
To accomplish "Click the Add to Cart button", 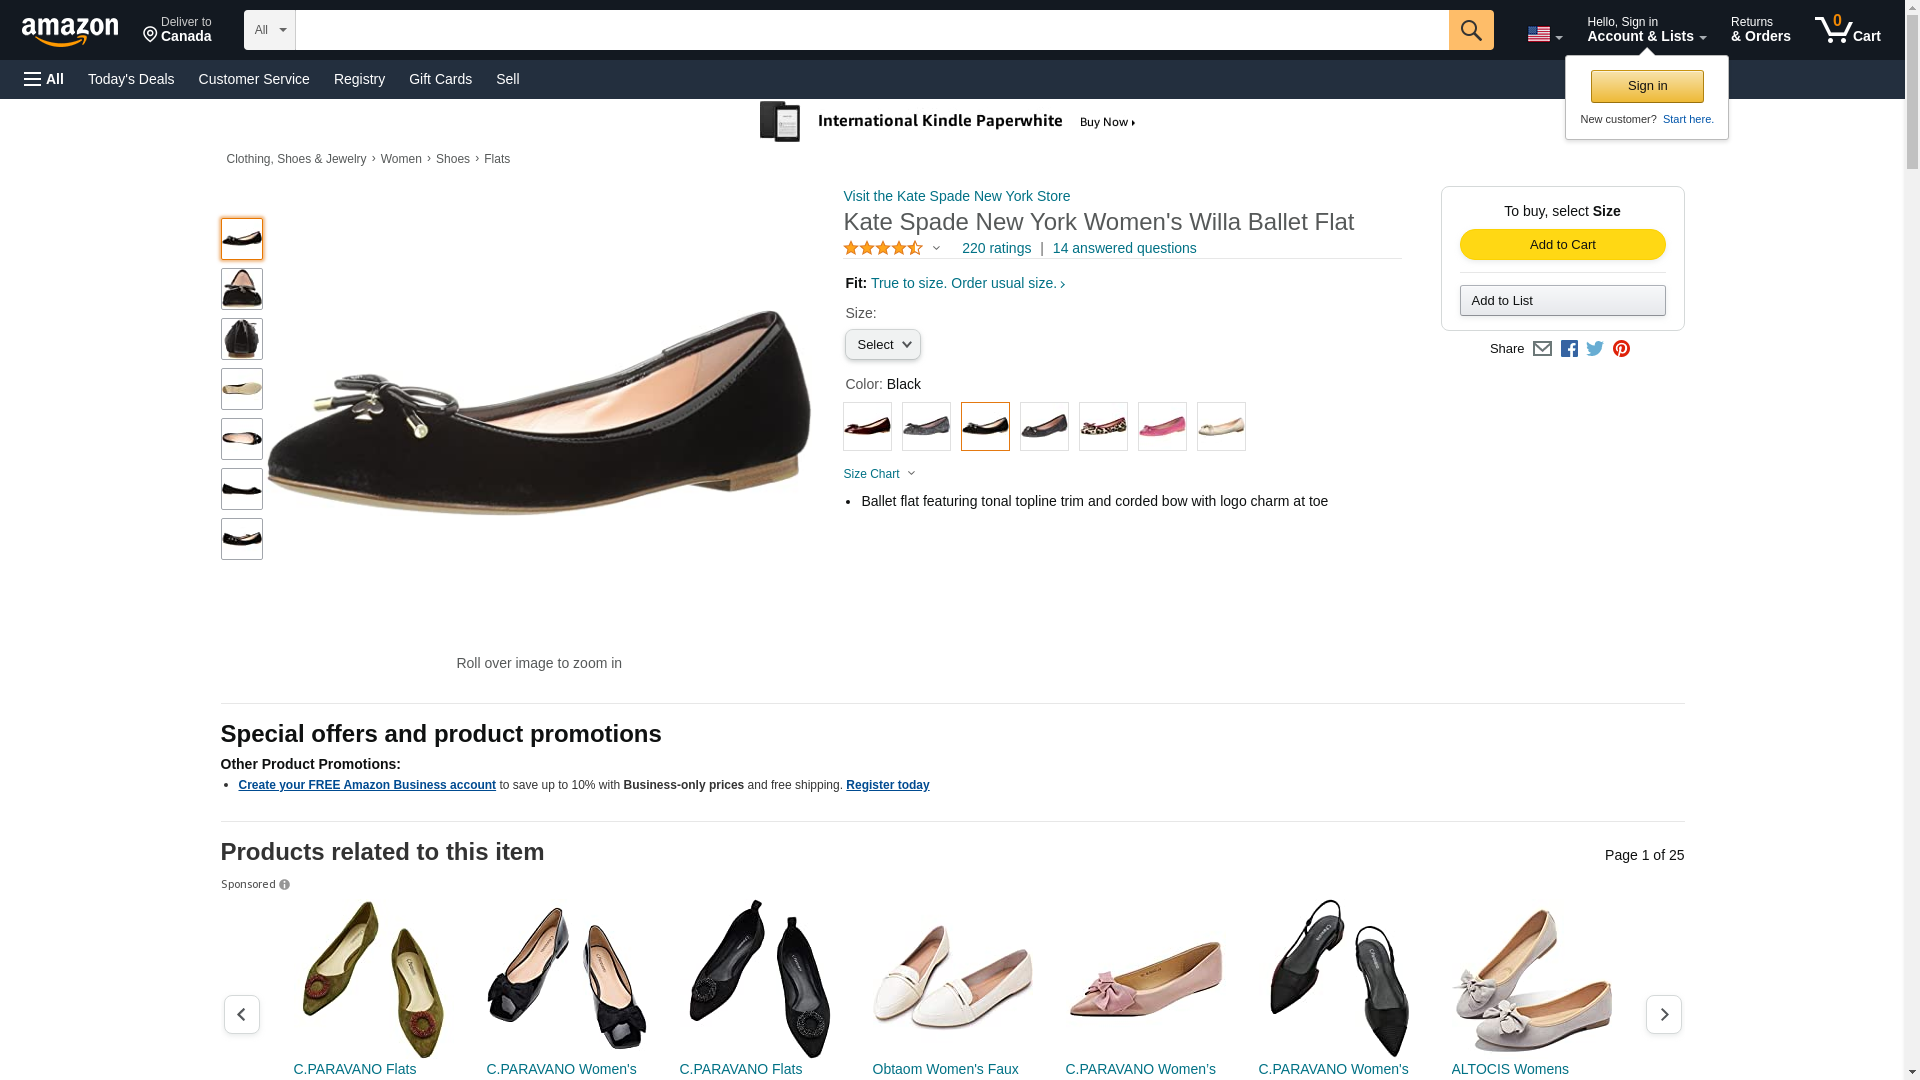I will [x=1562, y=245].
